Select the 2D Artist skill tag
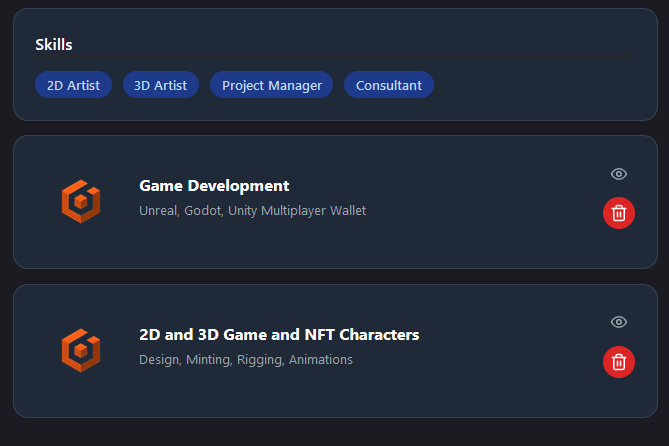The width and height of the screenshot is (669, 446). [73, 85]
